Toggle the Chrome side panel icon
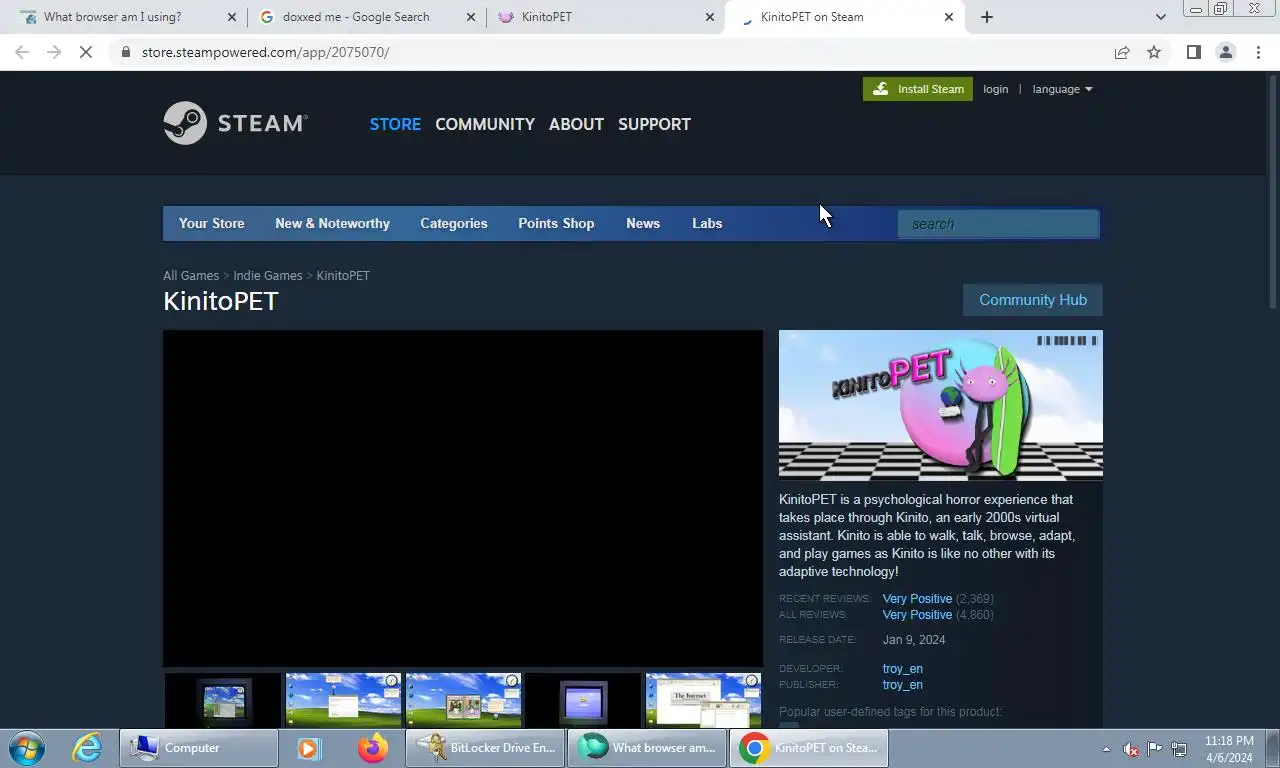The width and height of the screenshot is (1280, 768). click(1193, 52)
